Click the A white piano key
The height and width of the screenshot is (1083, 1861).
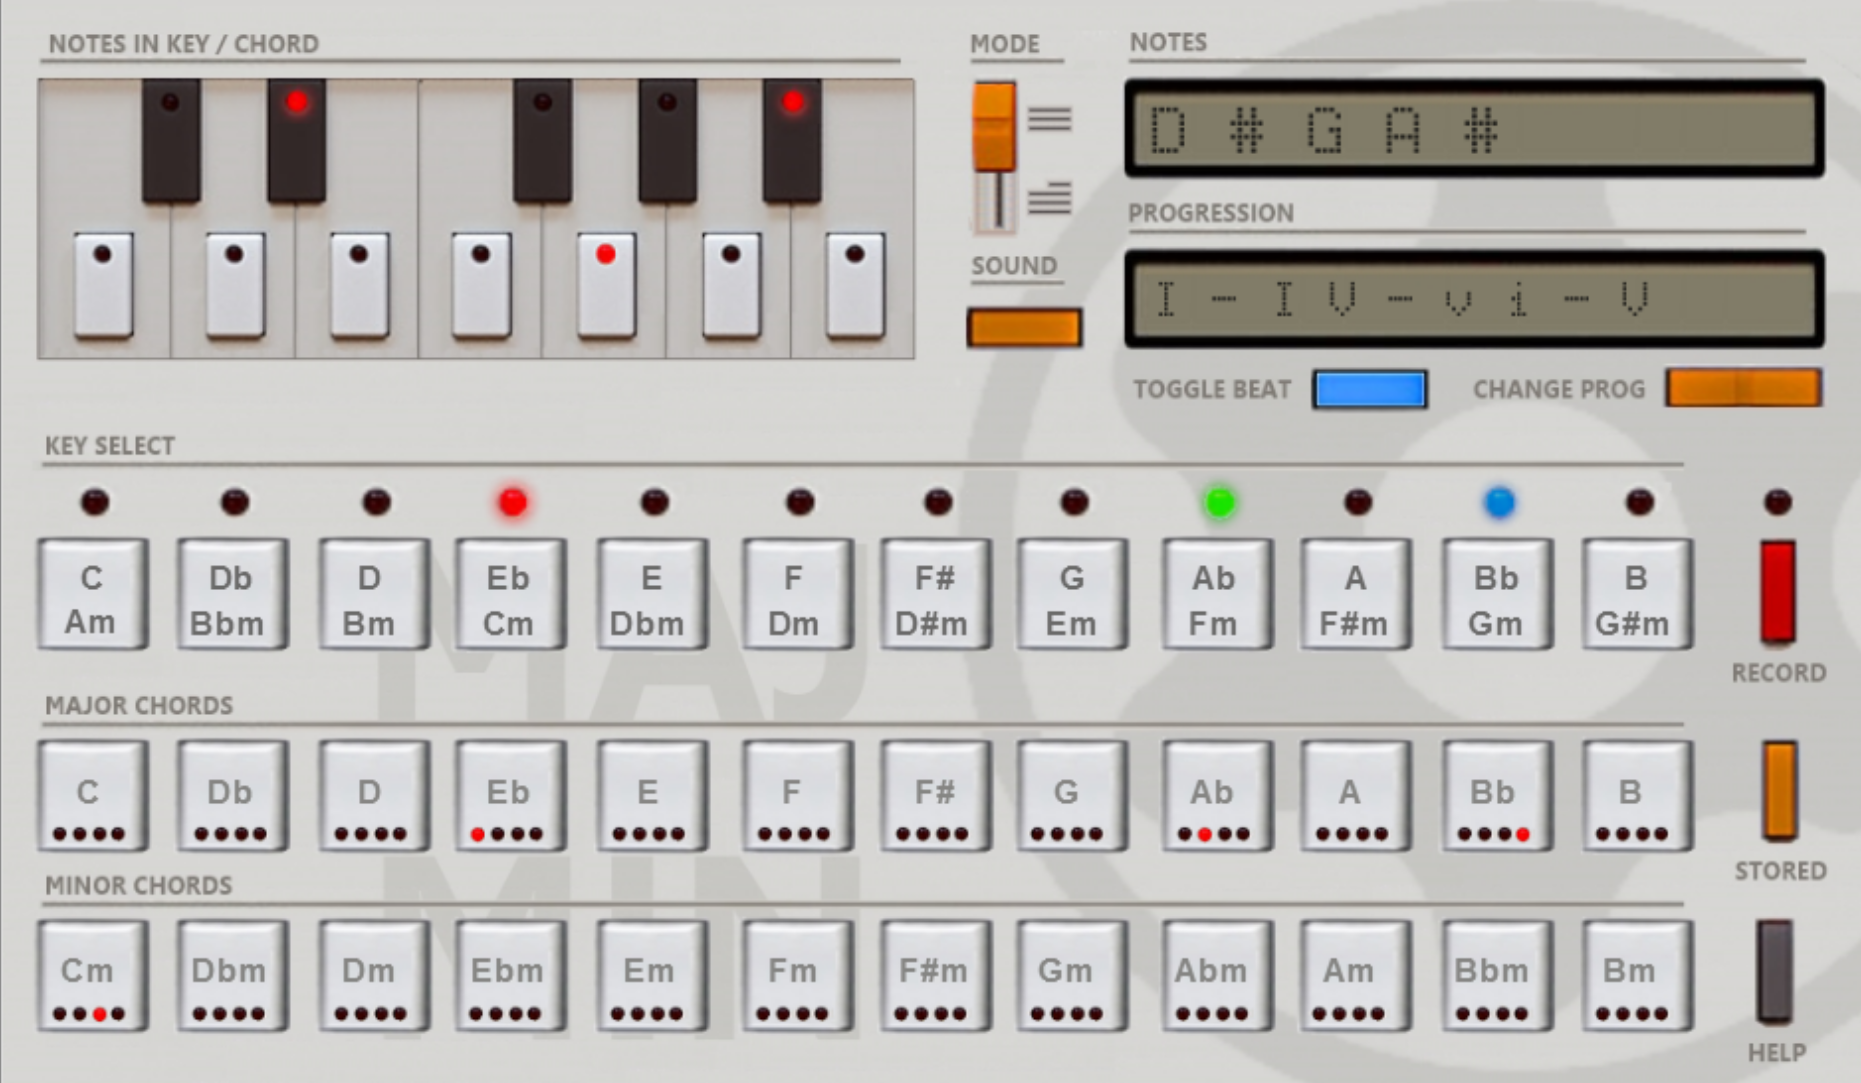732,285
